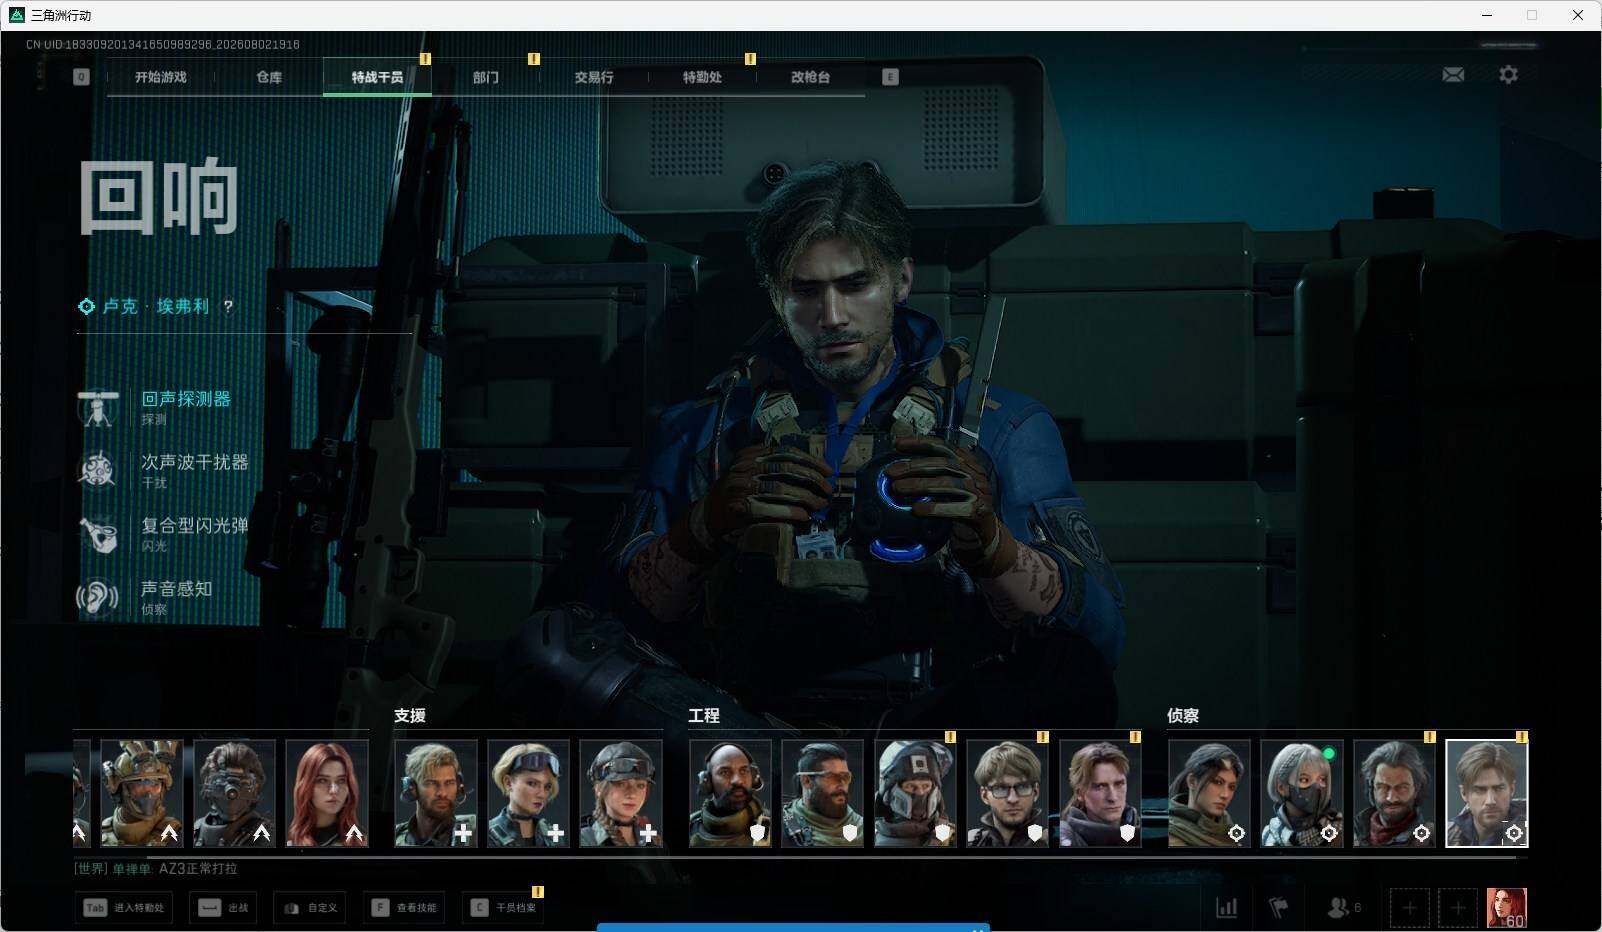Screen dimensions: 1602x932
Task: Close the 三角洲行动 game window
Action: coord(1578,15)
